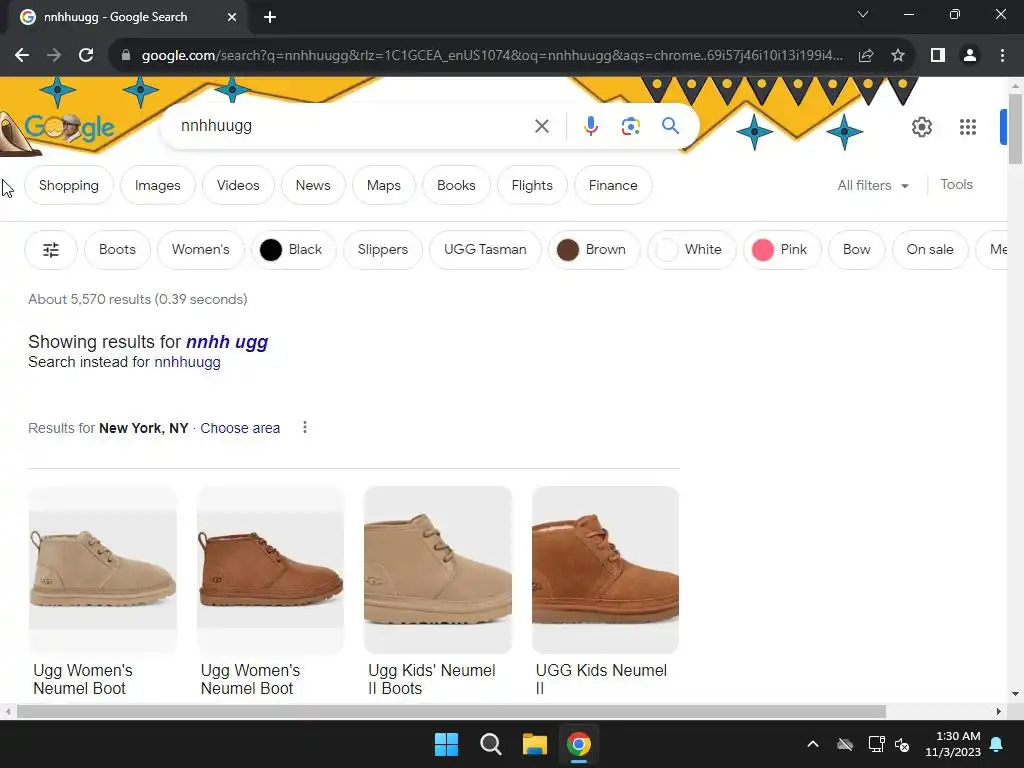Screen dimensions: 1024x768
Task: Show hidden system tray icons
Action: tap(813, 744)
